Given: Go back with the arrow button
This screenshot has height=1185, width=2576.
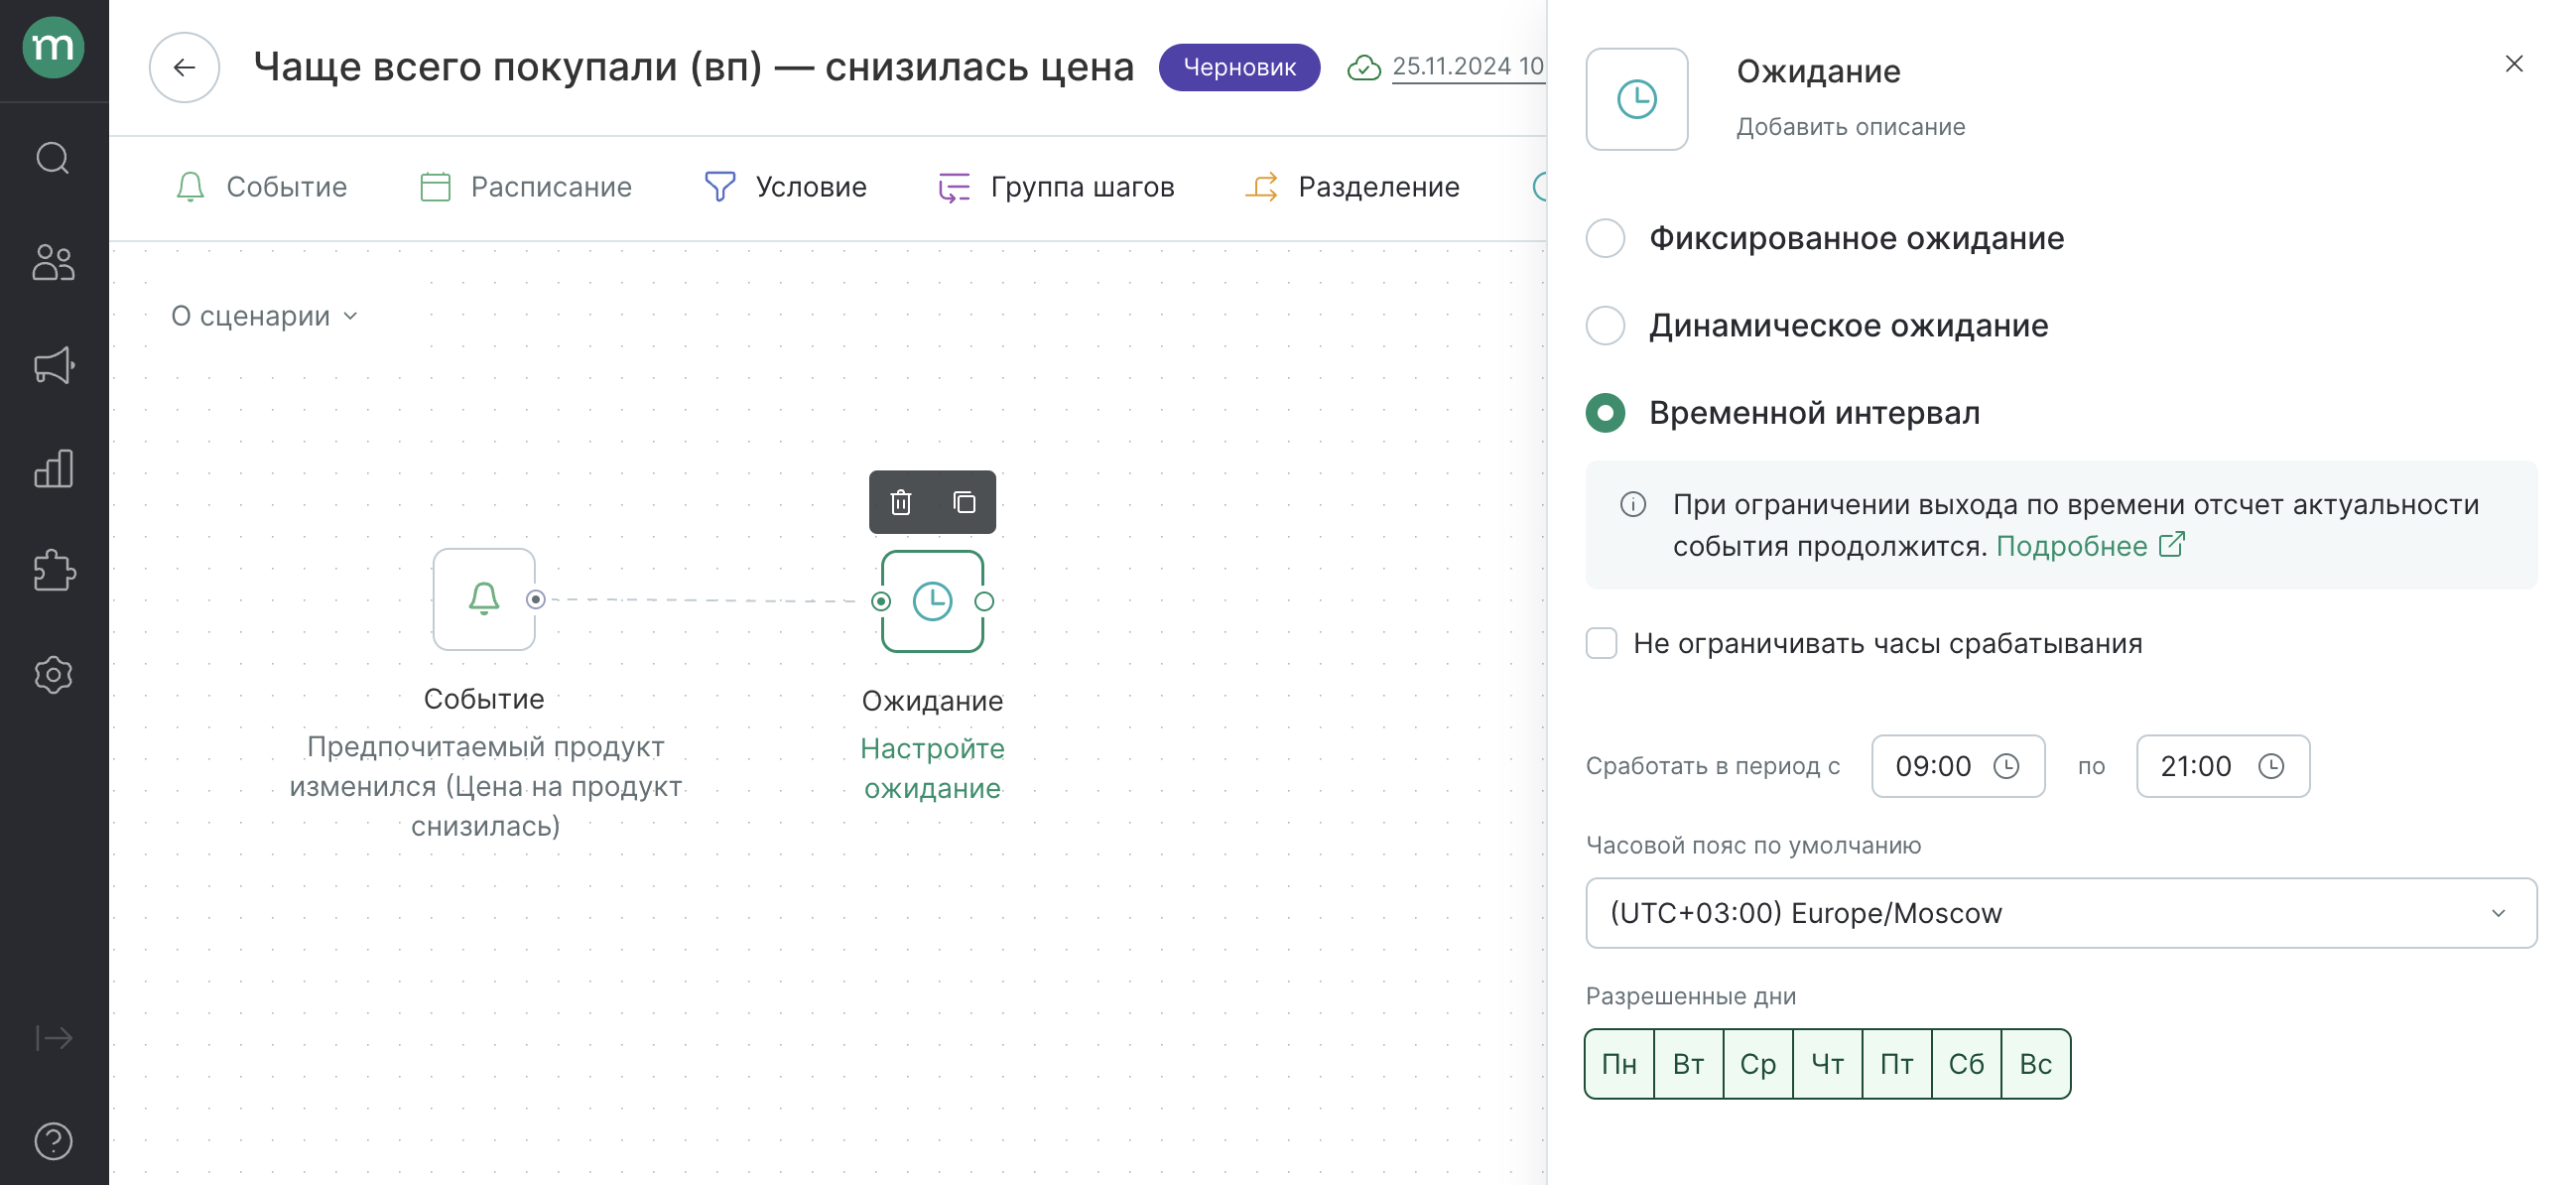Looking at the screenshot, I should click(184, 67).
